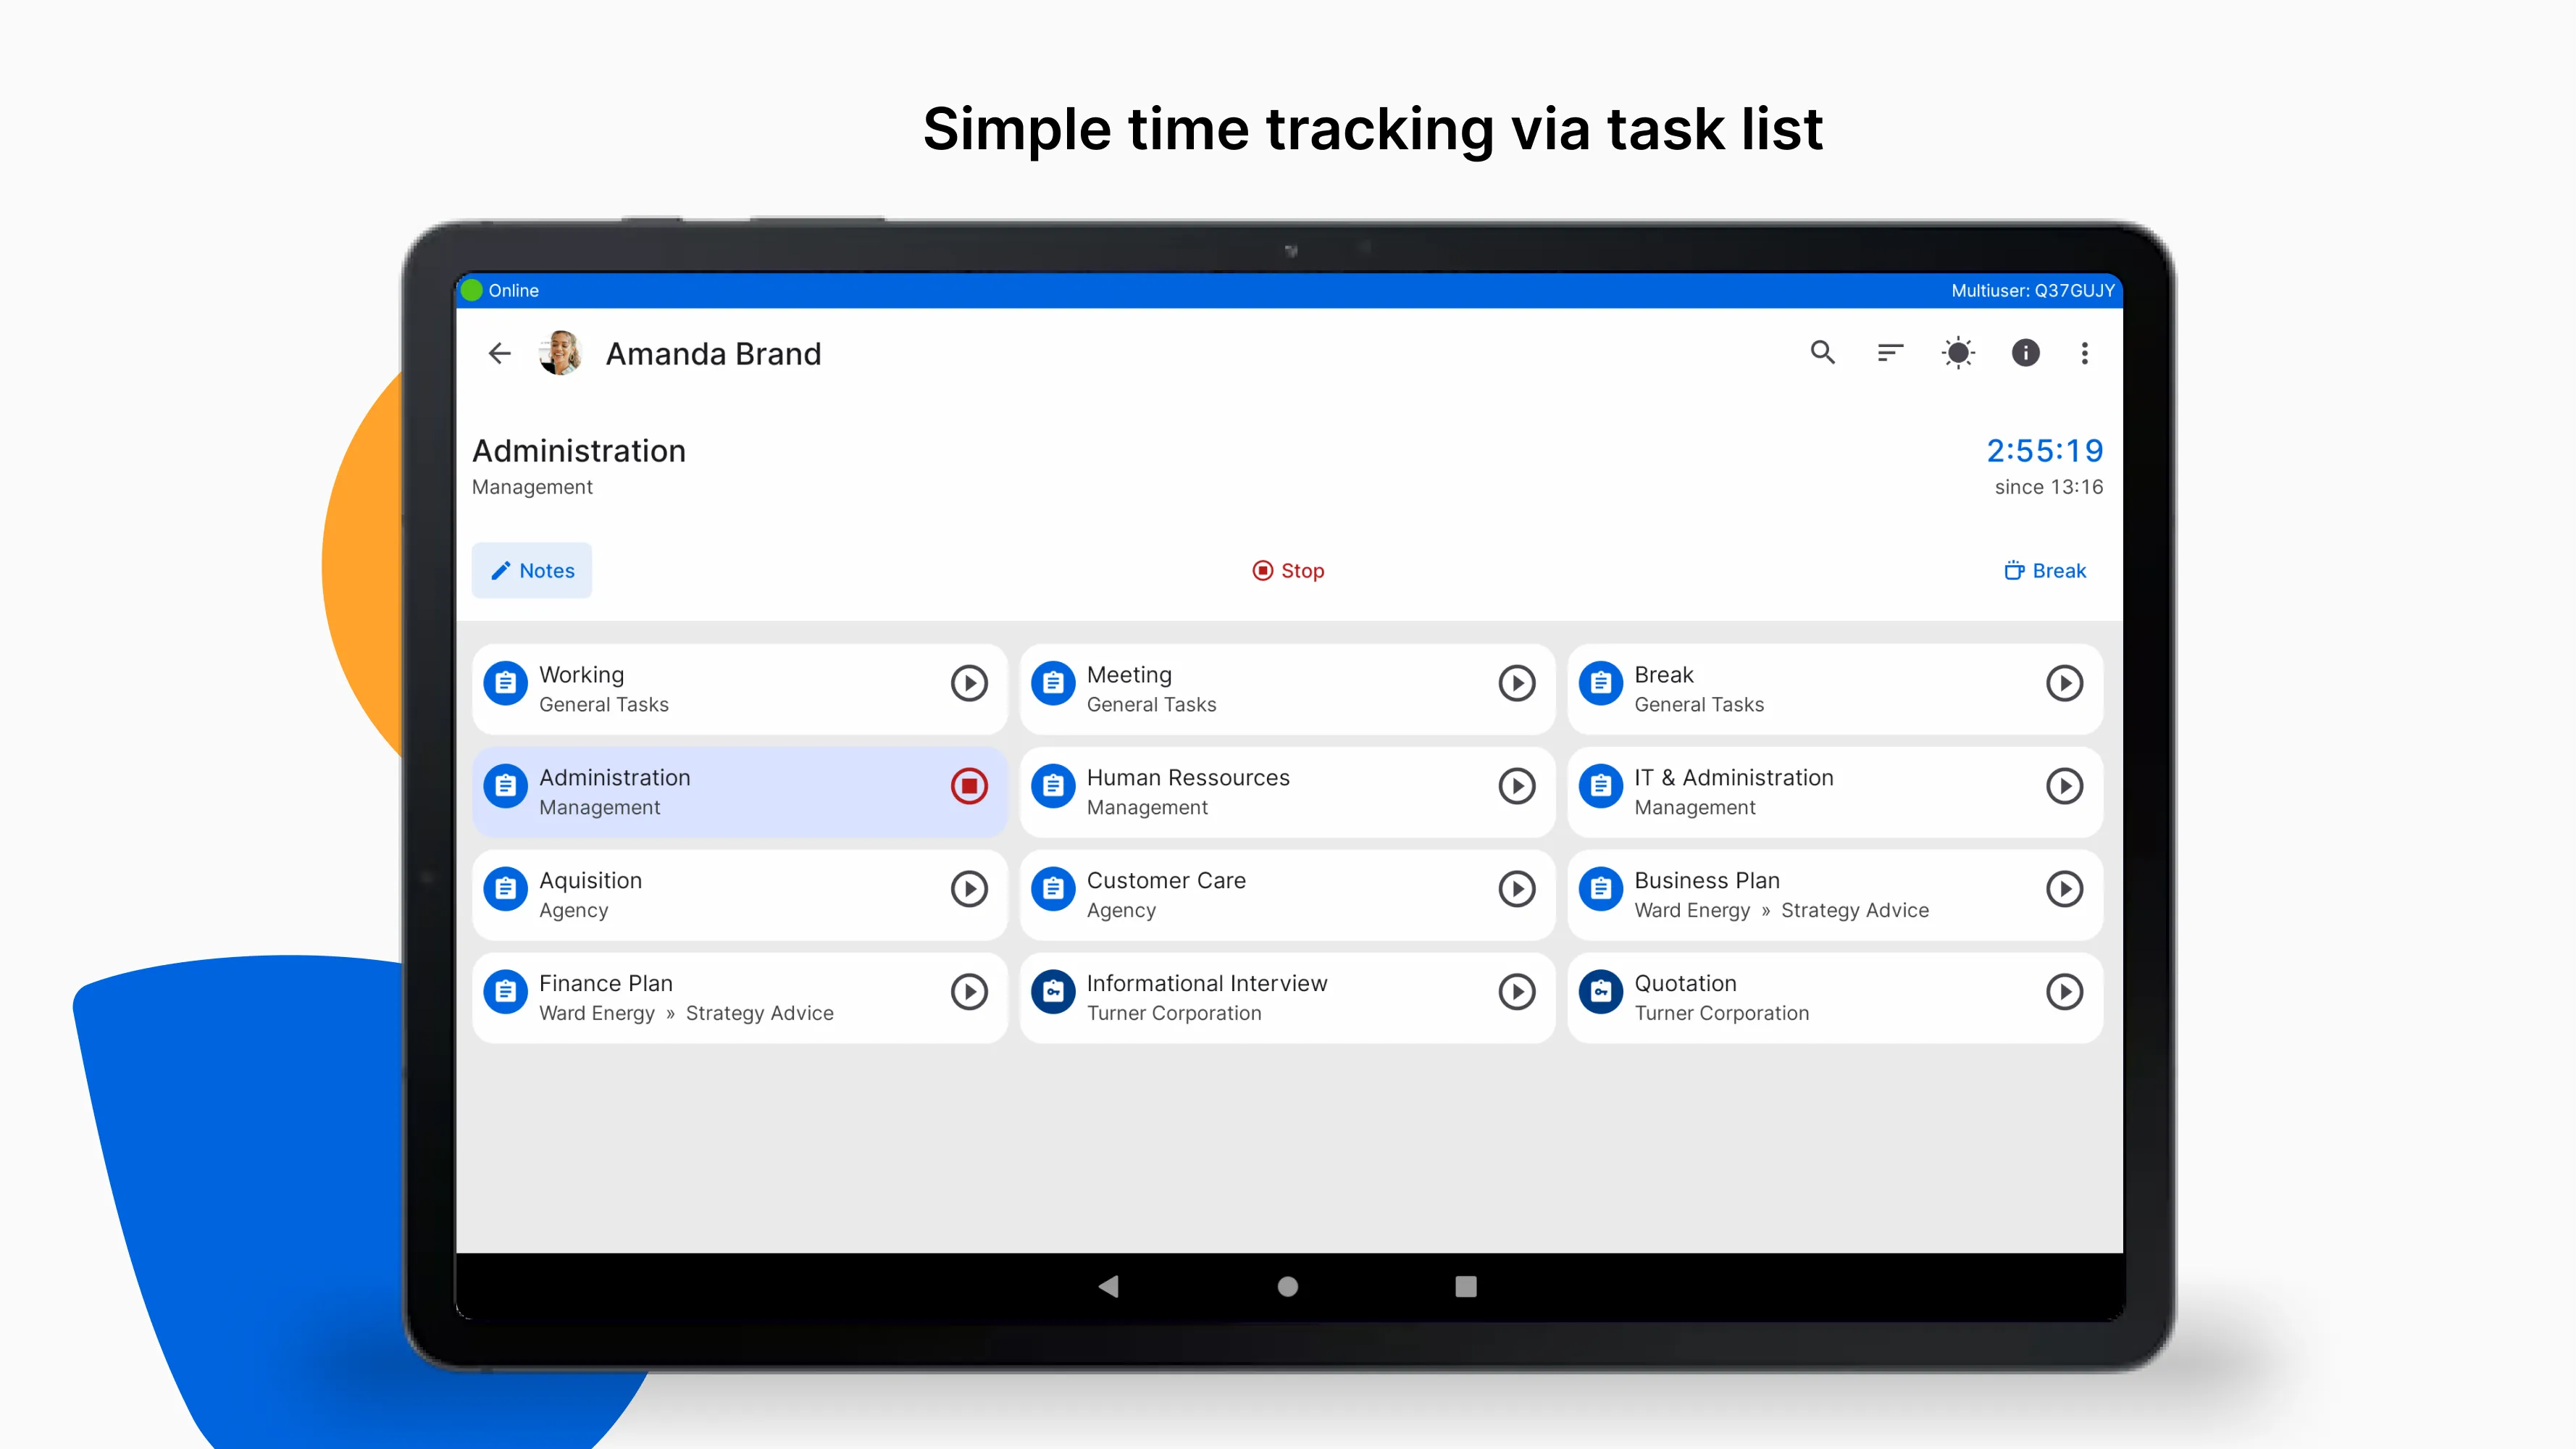Open the overflow menu icon
2576x1449 pixels.
coord(2086,352)
